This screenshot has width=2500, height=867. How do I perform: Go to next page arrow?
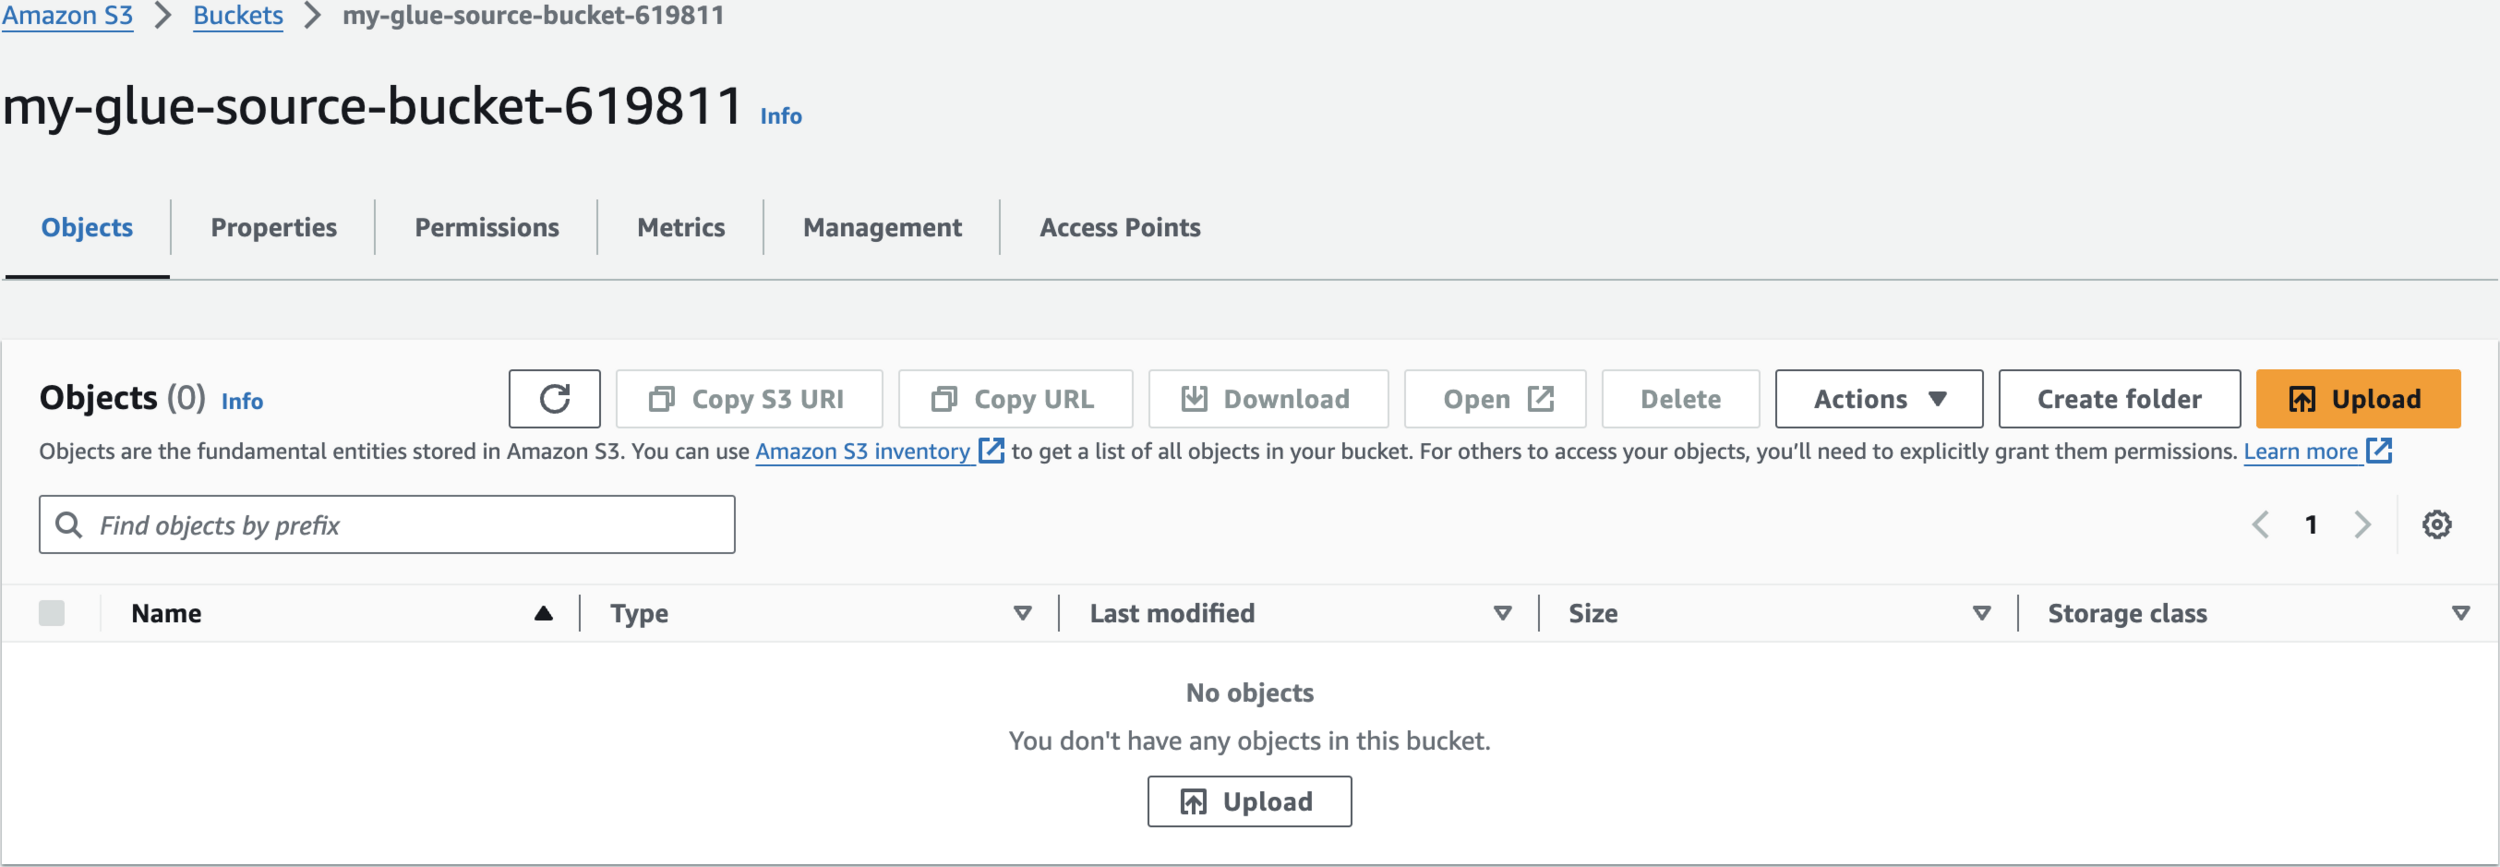pos(2362,525)
